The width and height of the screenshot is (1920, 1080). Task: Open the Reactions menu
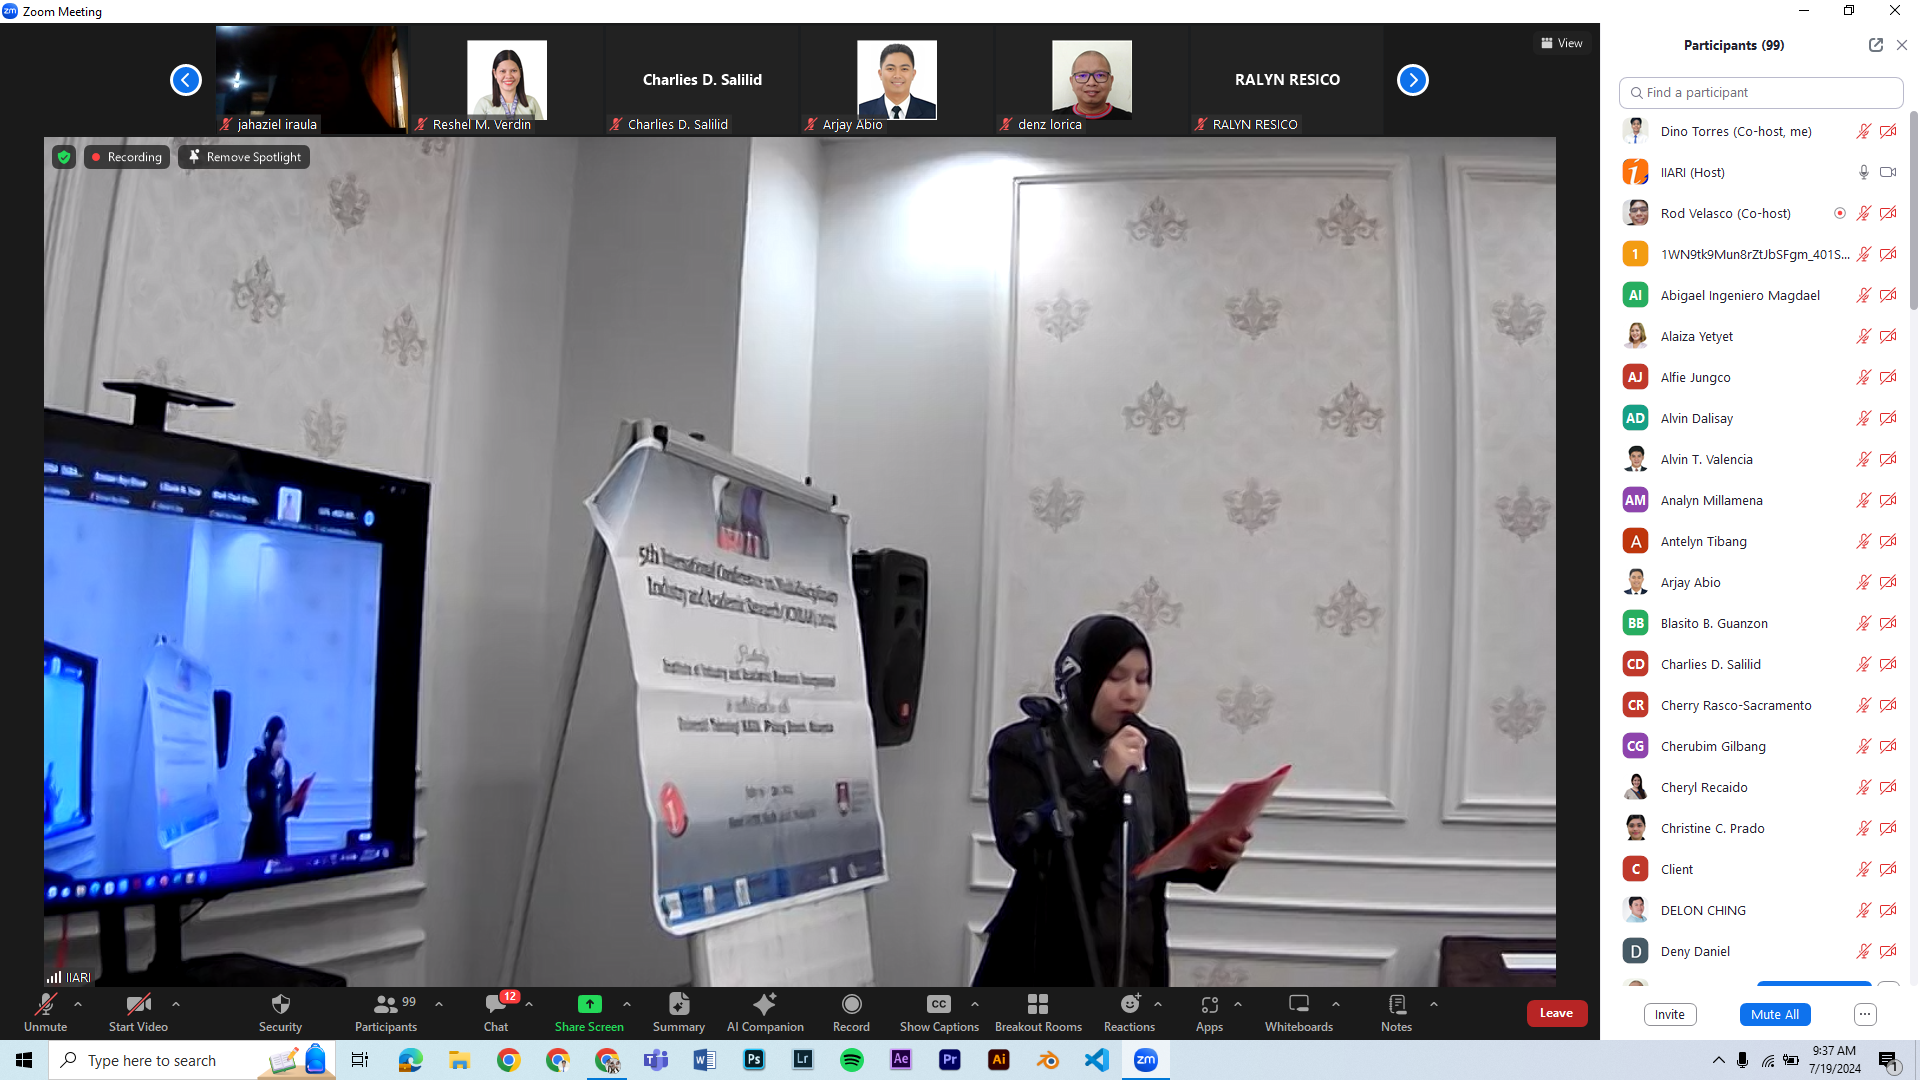pyautogui.click(x=1130, y=1004)
